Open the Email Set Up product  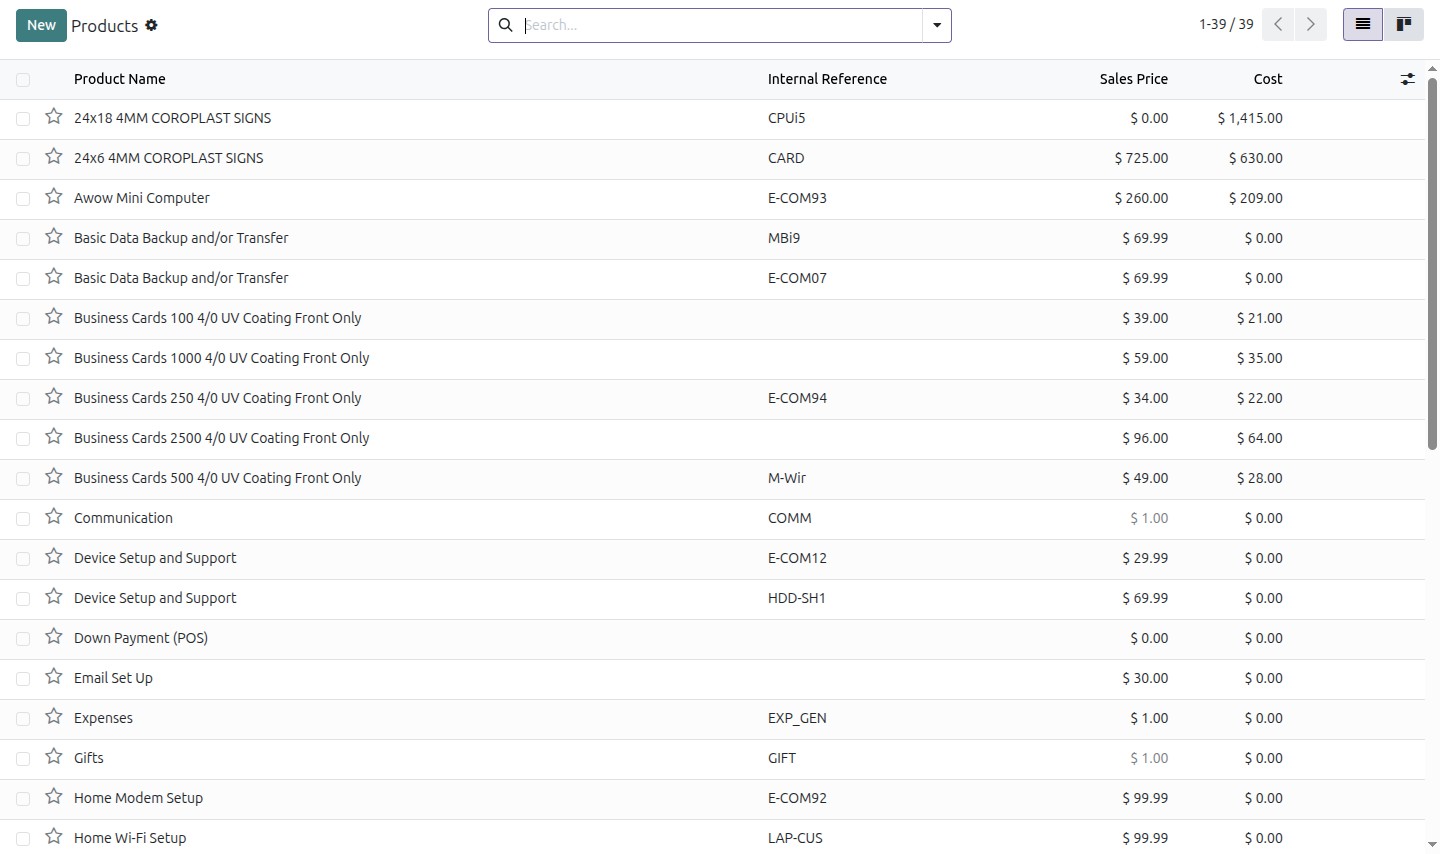coord(113,678)
